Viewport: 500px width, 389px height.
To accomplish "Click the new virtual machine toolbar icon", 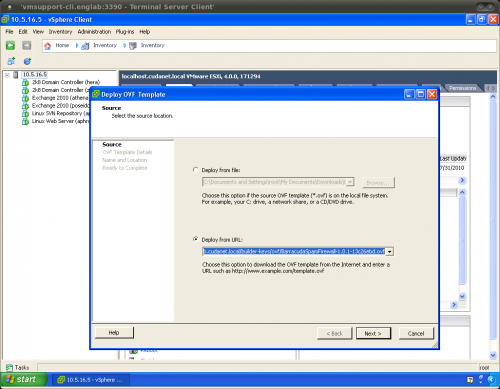I will (x=11, y=61).
